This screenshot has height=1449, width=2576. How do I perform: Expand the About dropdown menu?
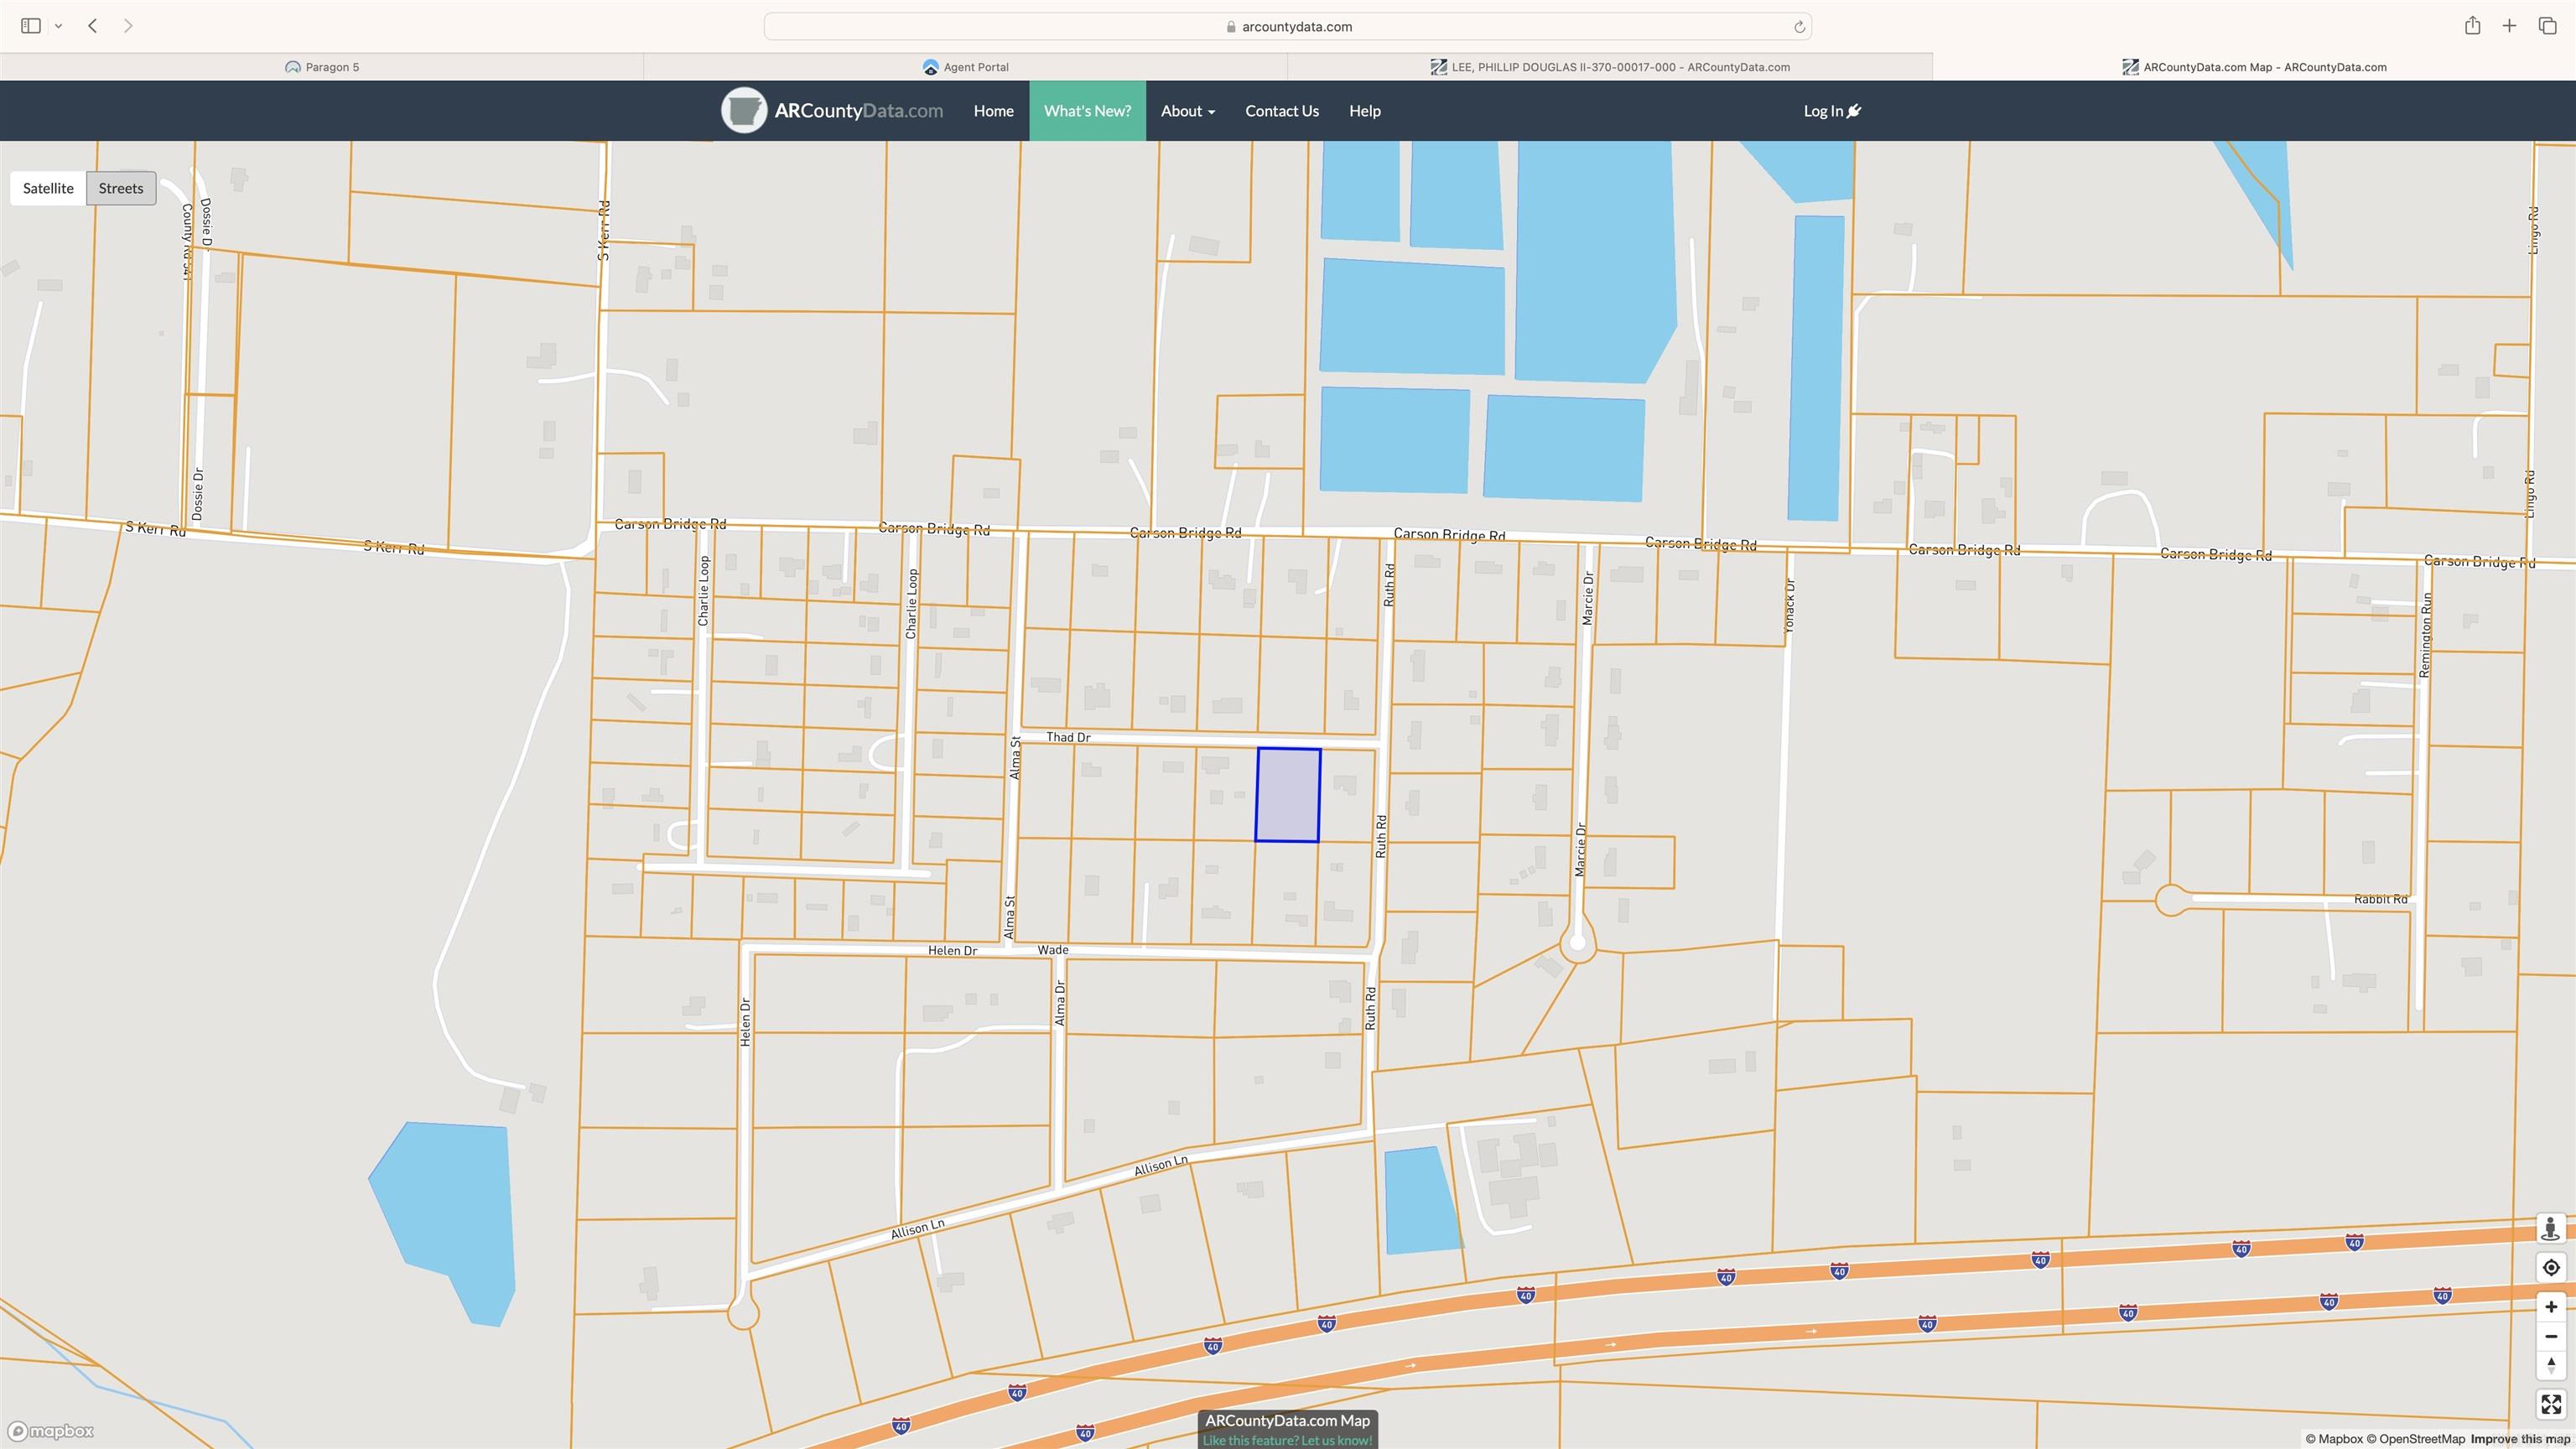(1187, 111)
